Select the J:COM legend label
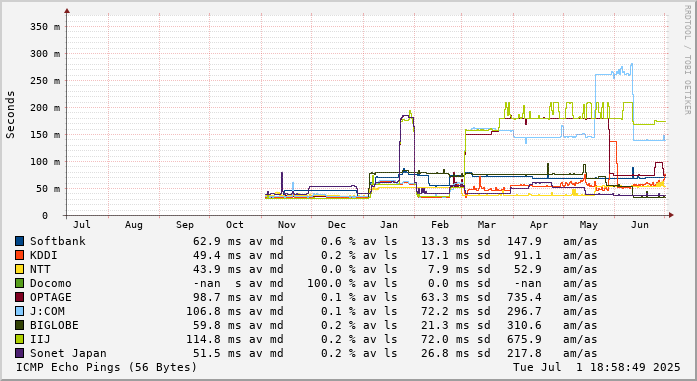 (47, 311)
